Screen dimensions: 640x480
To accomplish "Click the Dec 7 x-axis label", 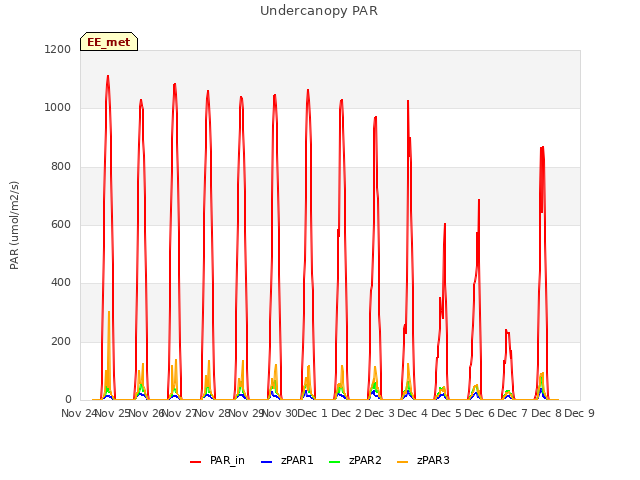I will click(512, 413).
